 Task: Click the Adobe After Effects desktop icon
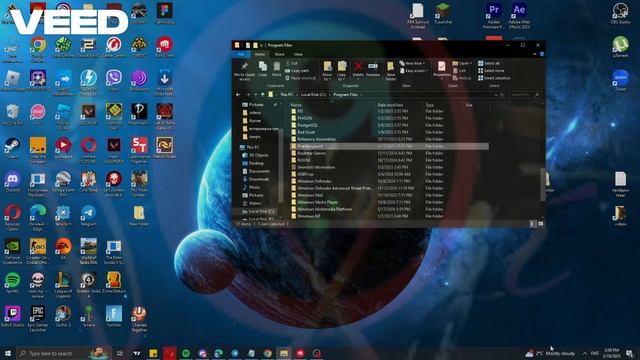point(519,16)
